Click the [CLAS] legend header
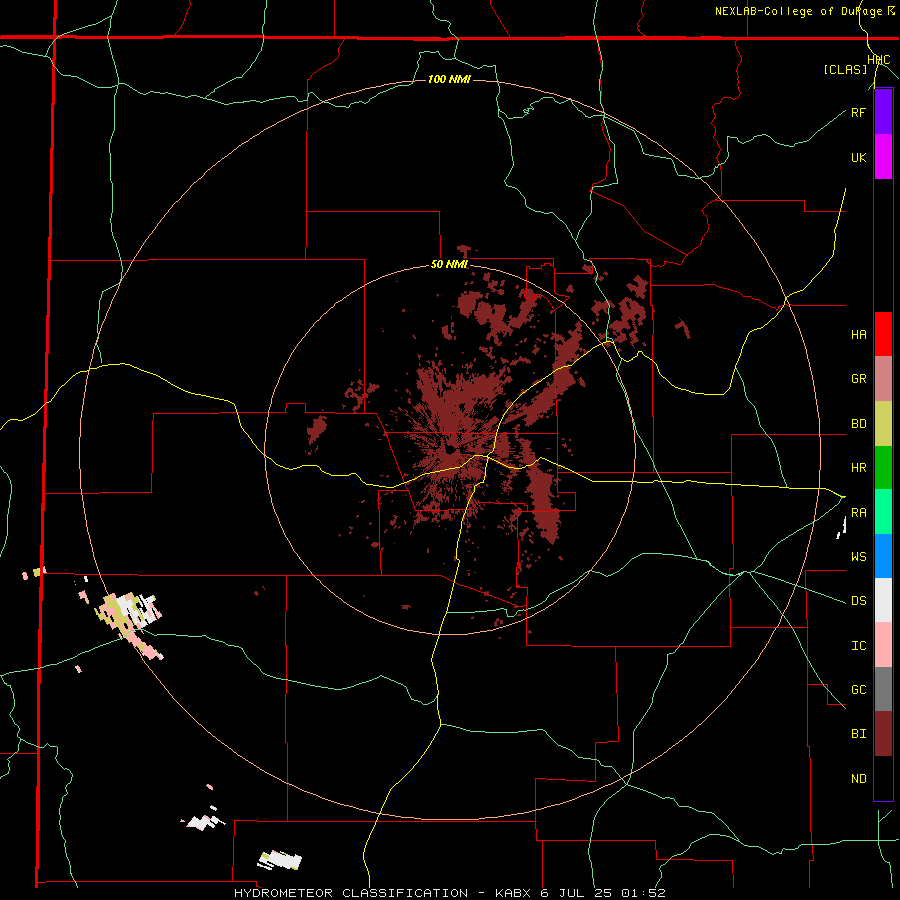Viewport: 900px width, 900px height. tap(845, 69)
